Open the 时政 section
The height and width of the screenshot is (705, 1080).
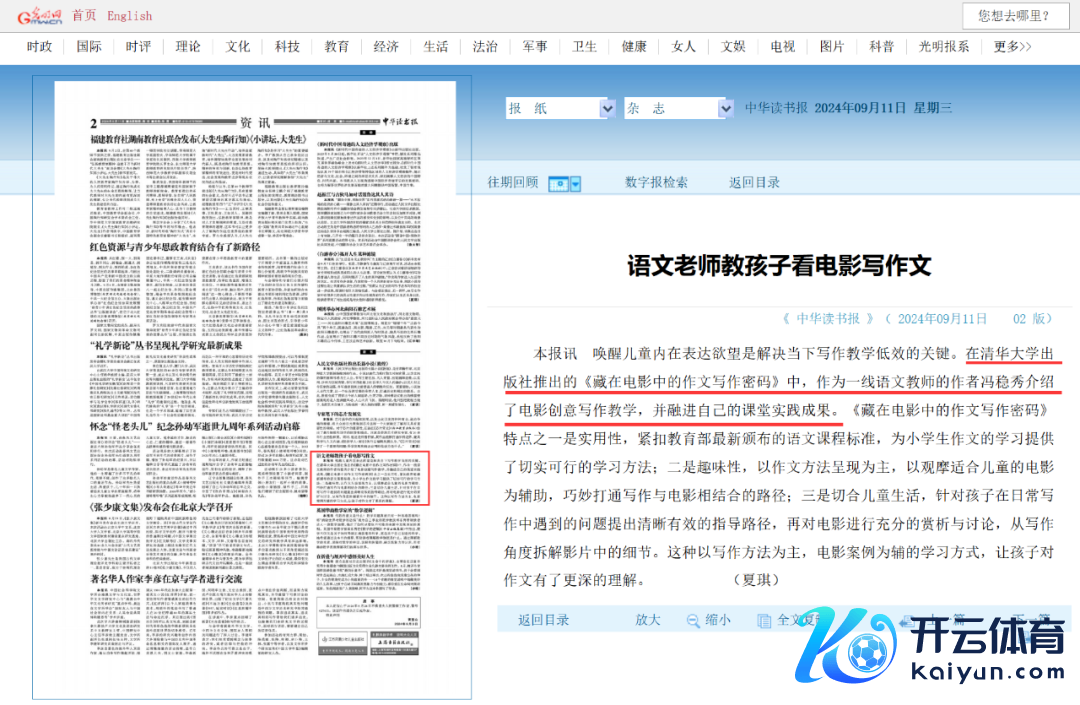pos(40,47)
